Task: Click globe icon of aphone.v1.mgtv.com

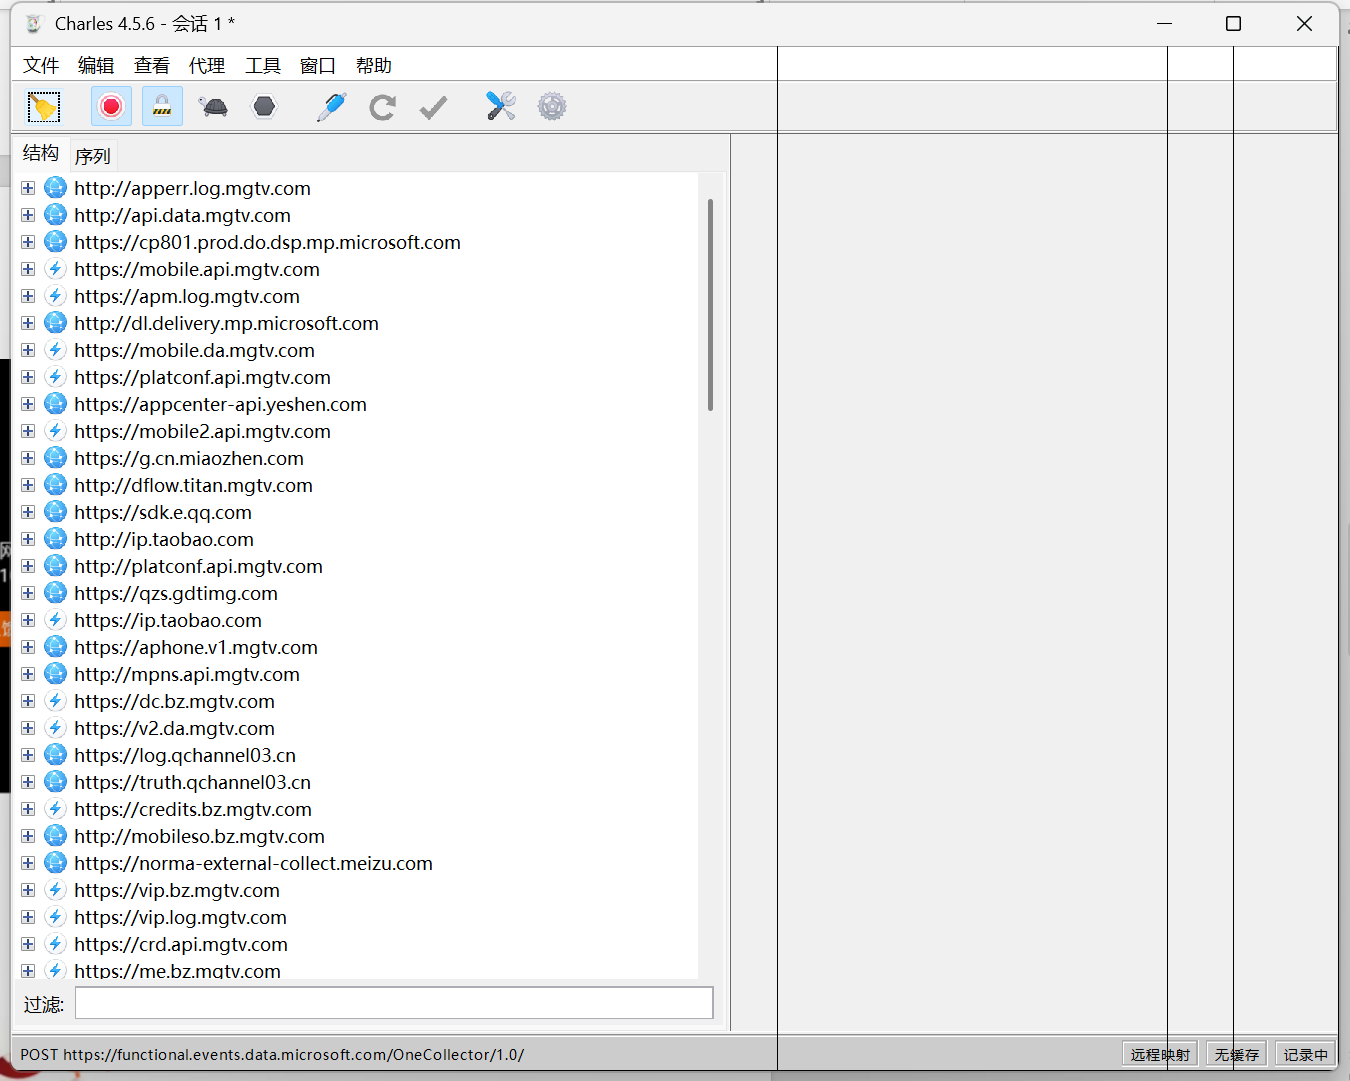Action: point(56,647)
